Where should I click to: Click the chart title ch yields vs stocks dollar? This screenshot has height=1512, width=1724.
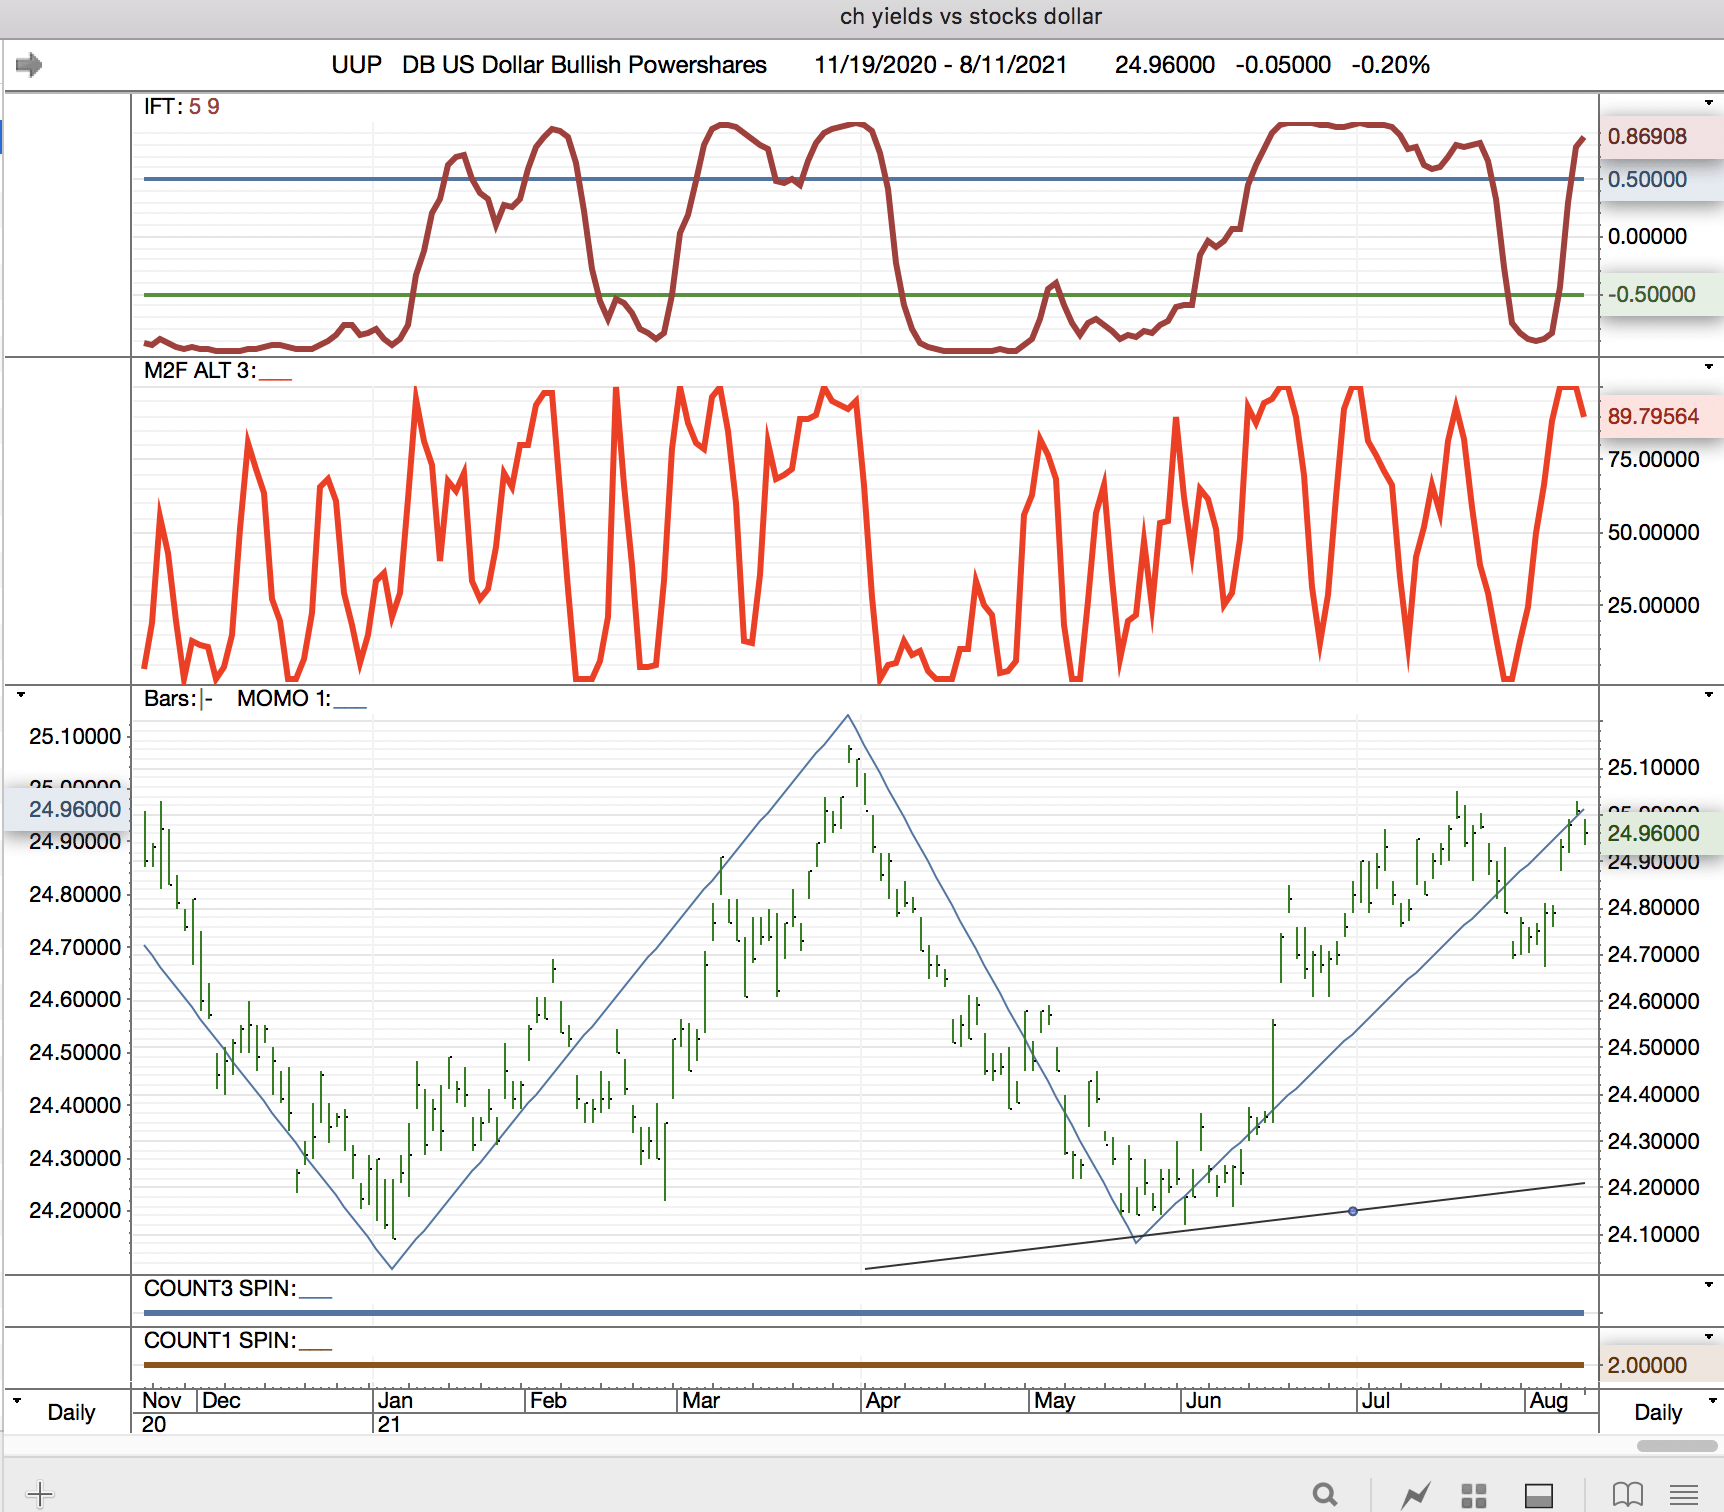pos(971,17)
